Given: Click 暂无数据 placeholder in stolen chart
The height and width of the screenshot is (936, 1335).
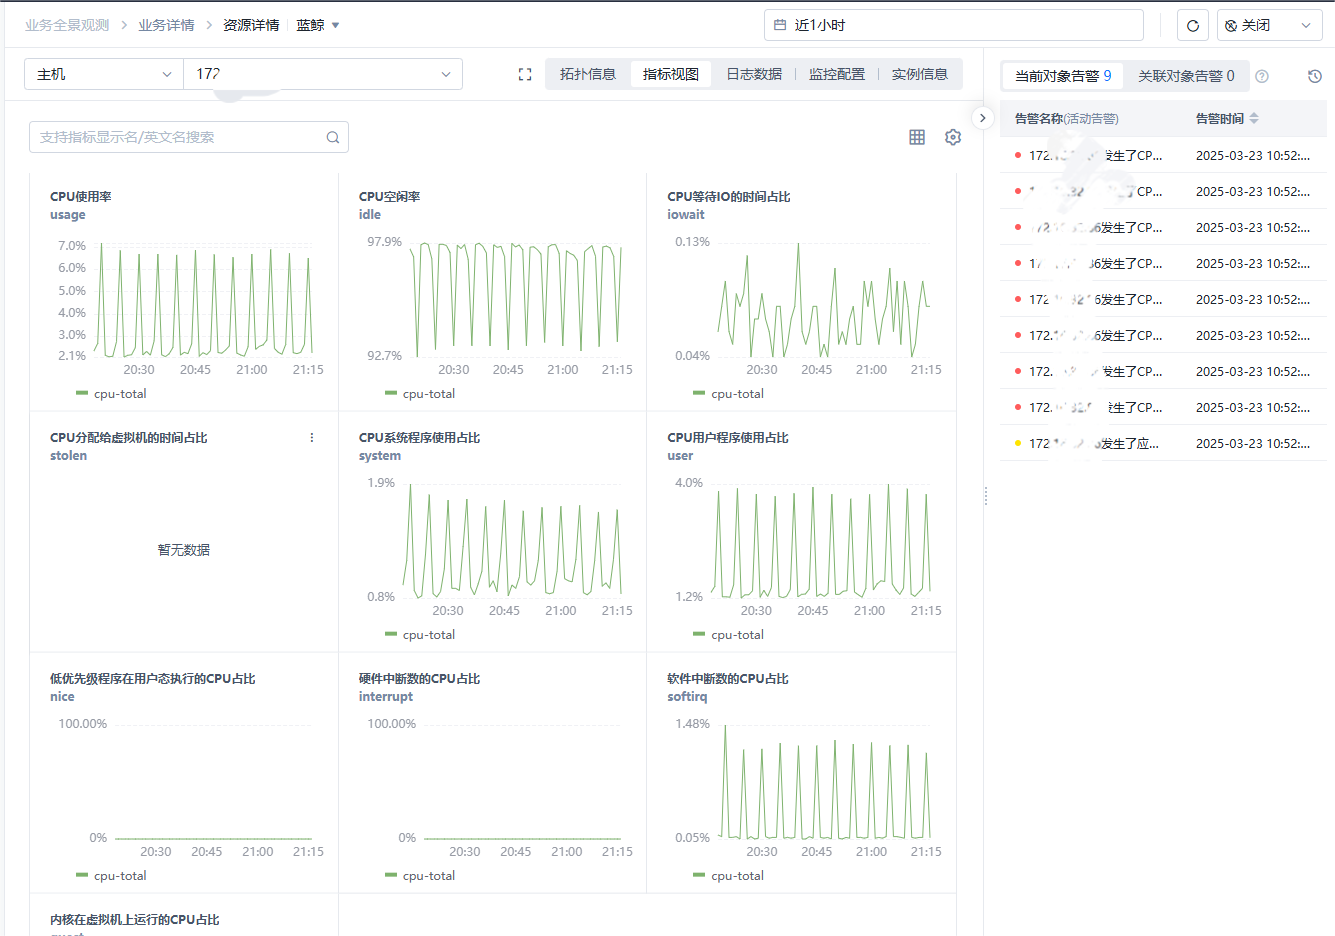Looking at the screenshot, I should tap(184, 550).
